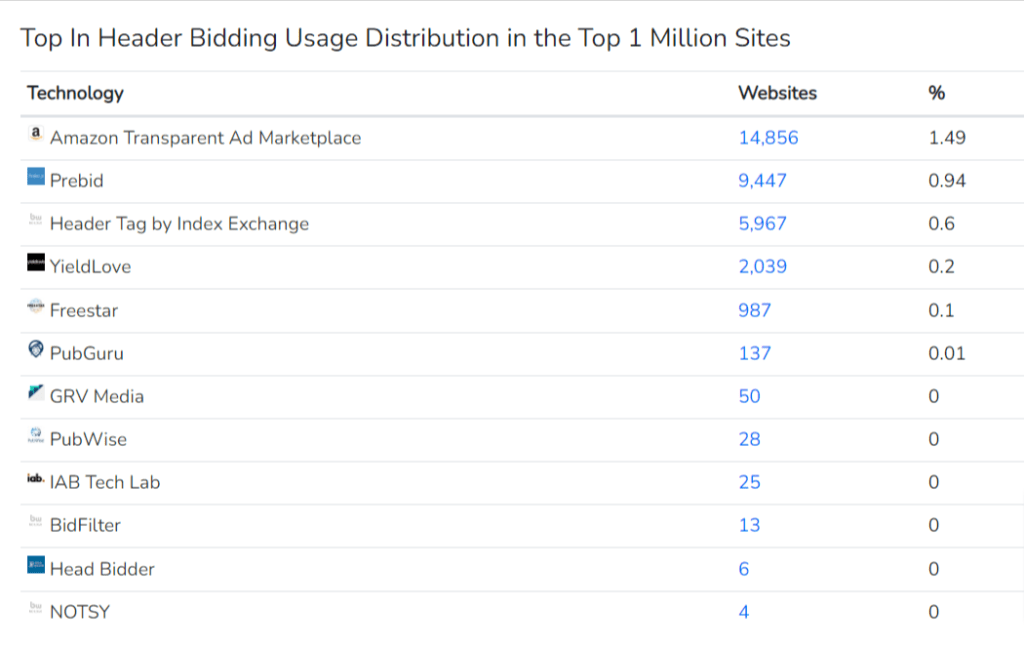Click the IAB Tech Lab logo icon
The image size is (1024, 648).
(x=36, y=480)
